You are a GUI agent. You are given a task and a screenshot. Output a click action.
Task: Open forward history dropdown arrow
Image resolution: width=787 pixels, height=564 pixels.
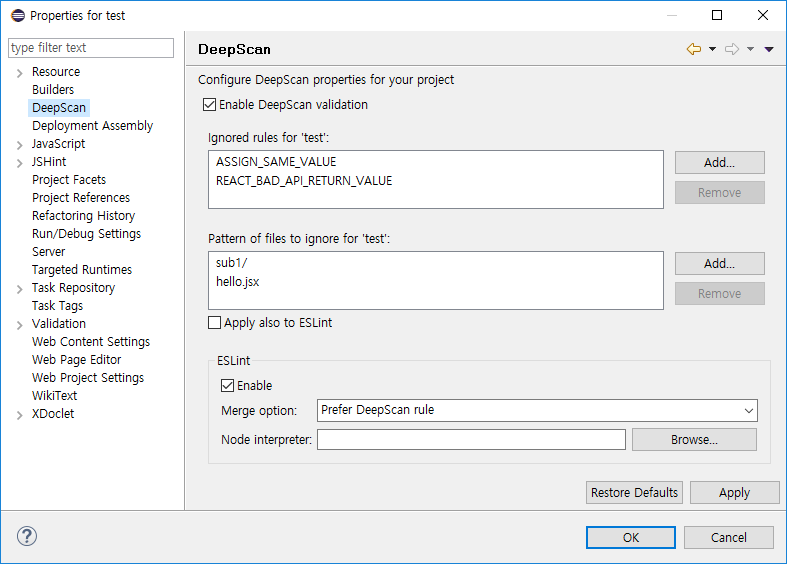pyautogui.click(x=750, y=49)
